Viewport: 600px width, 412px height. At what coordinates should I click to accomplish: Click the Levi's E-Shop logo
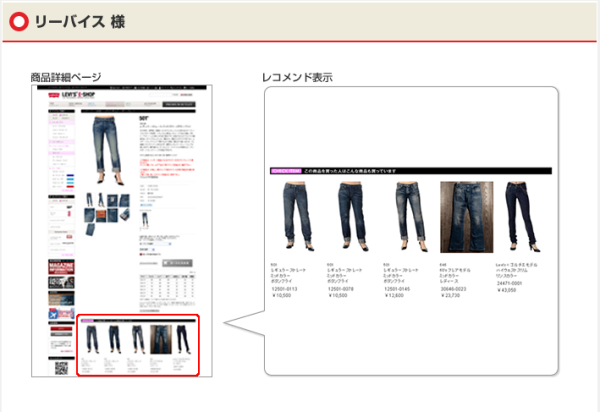click(72, 95)
